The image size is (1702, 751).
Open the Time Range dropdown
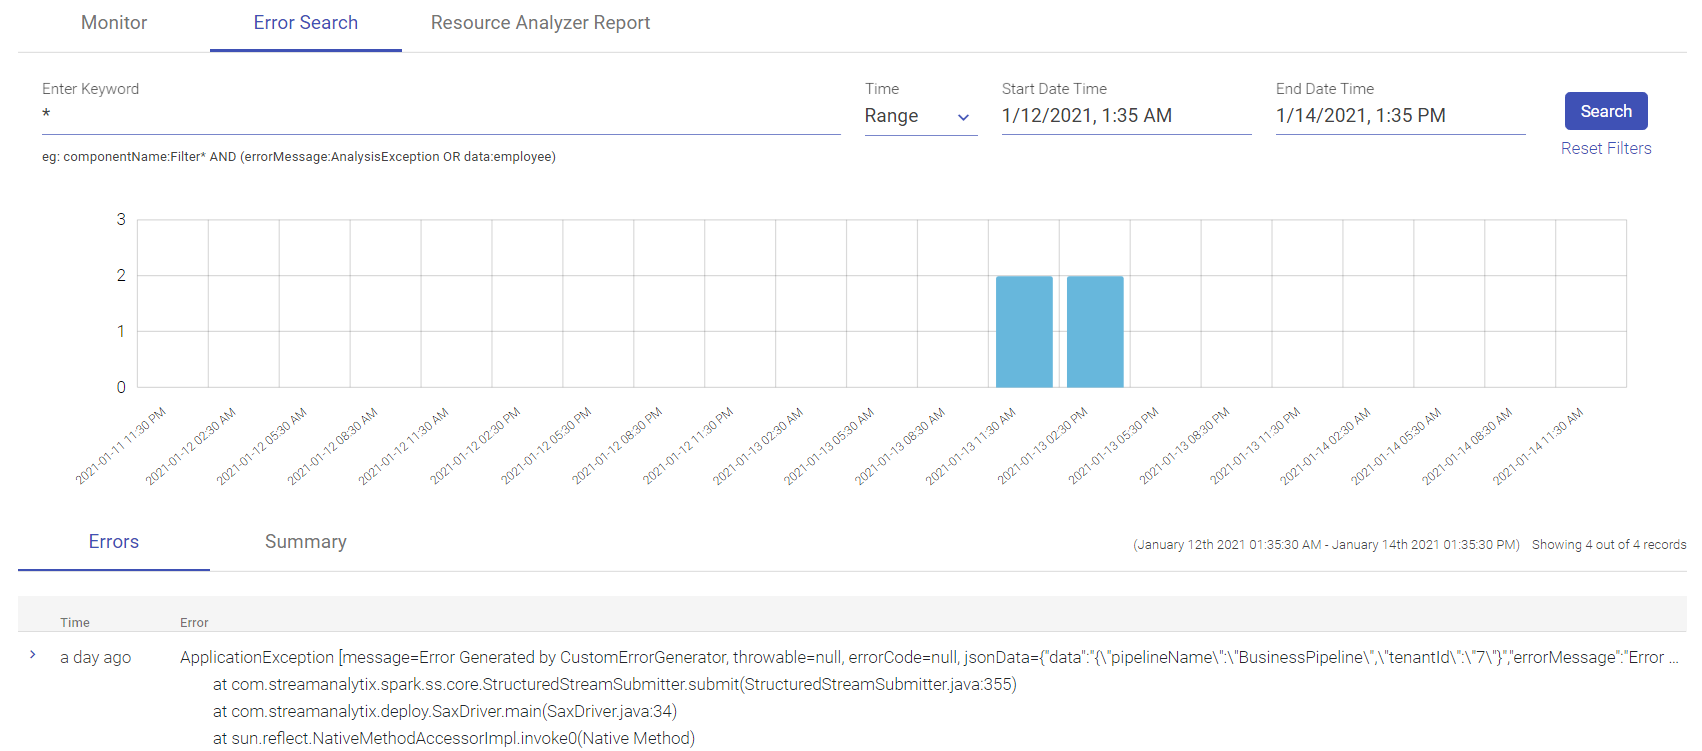(x=920, y=116)
